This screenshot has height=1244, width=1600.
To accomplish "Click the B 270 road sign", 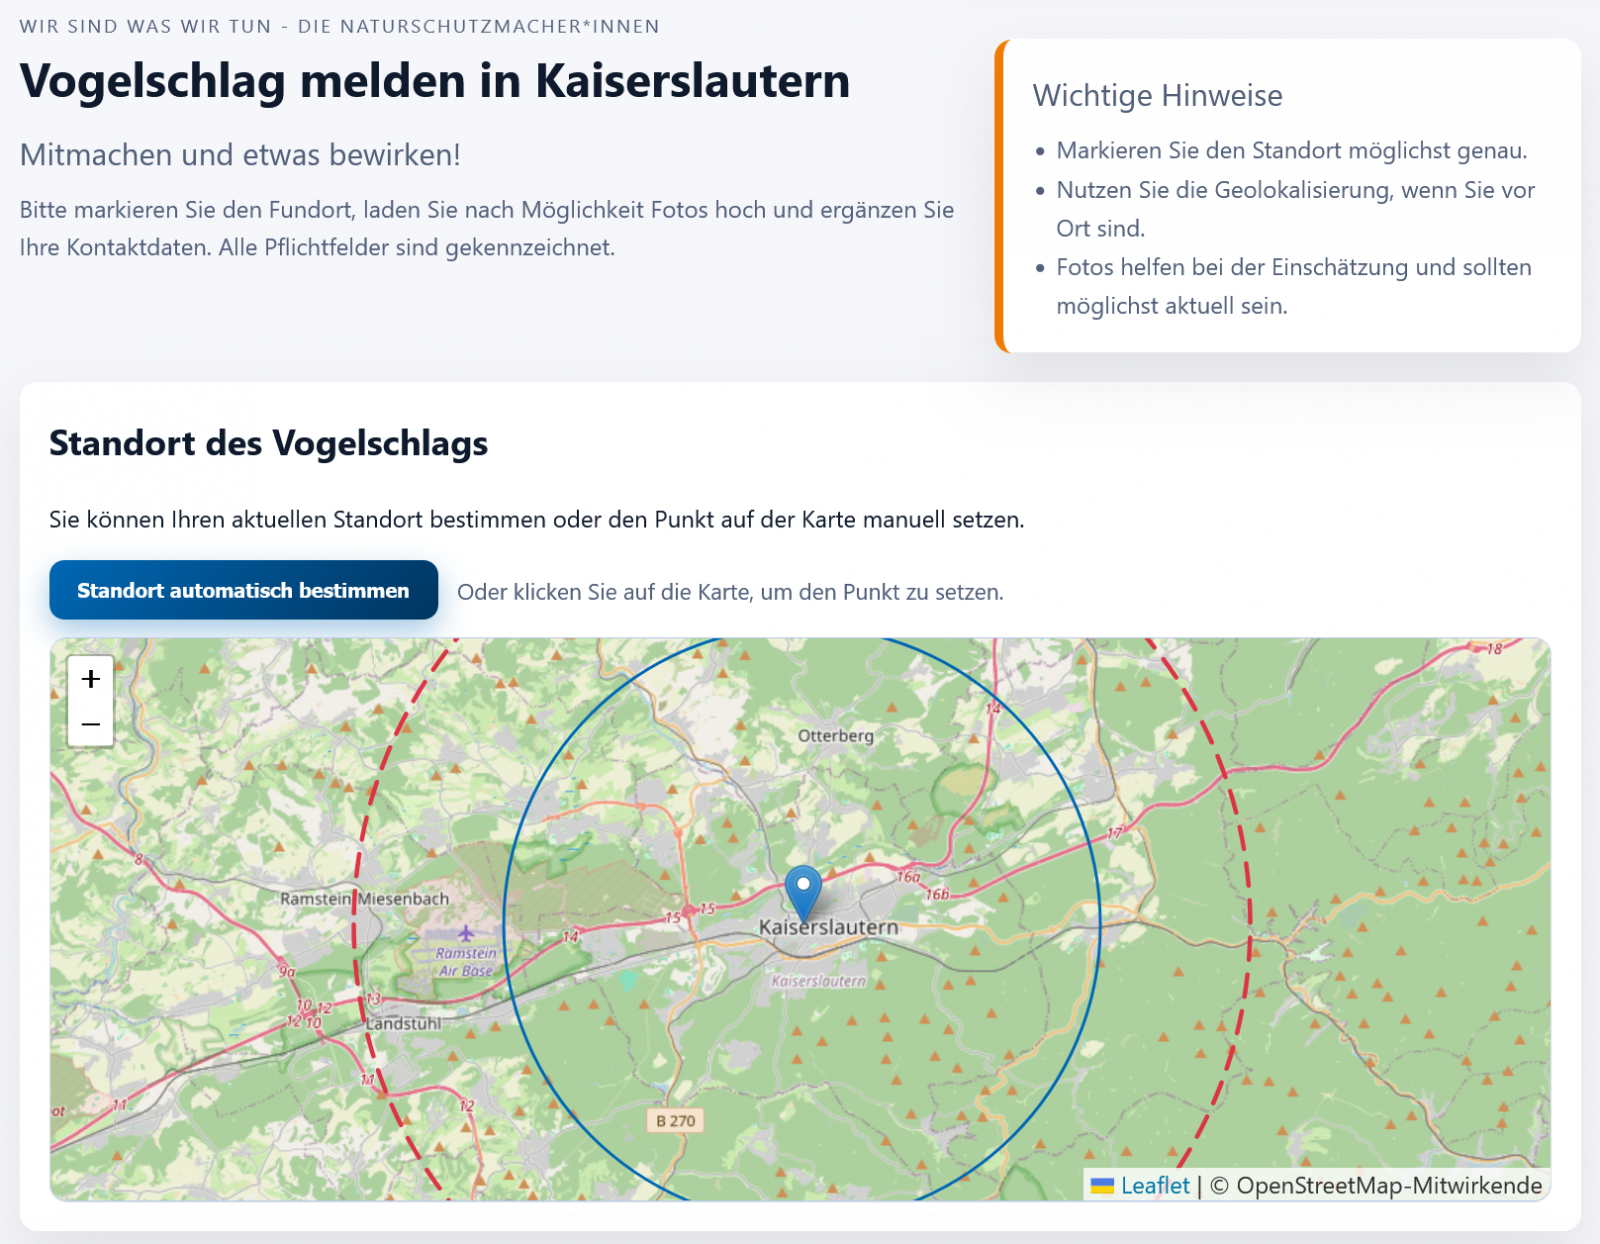I will (x=676, y=1121).
